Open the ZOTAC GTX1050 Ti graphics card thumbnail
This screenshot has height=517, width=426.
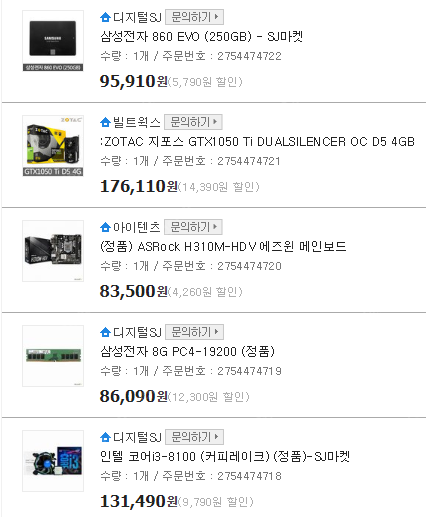[x=53, y=146]
